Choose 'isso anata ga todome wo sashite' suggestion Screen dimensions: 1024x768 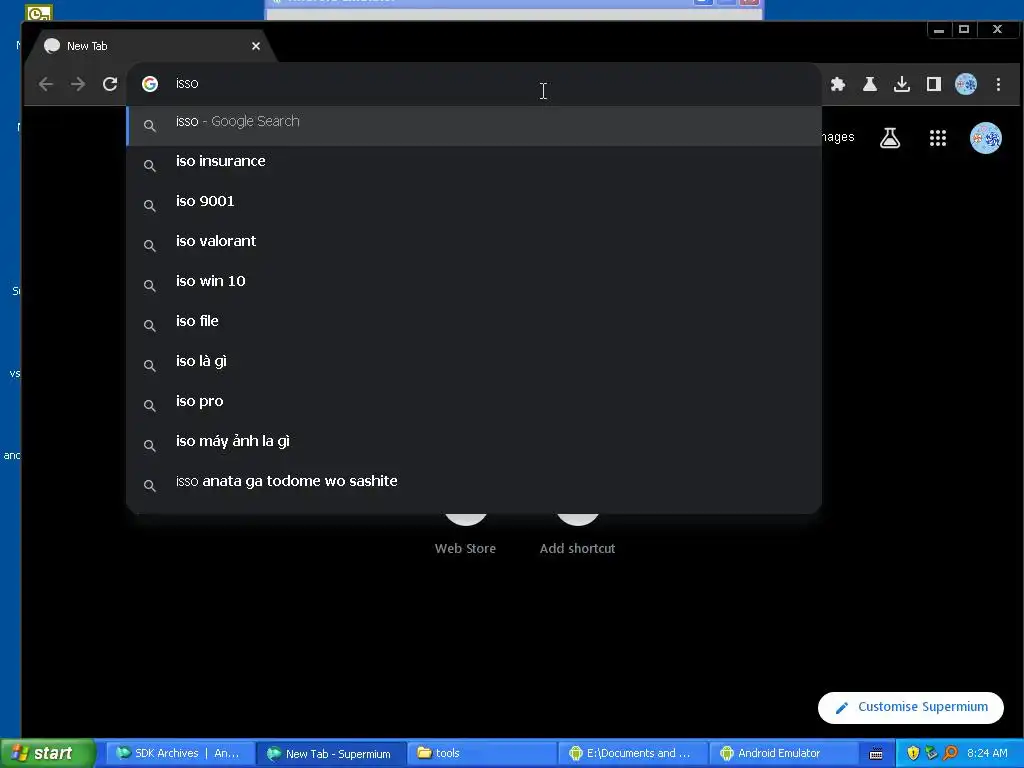474,485
